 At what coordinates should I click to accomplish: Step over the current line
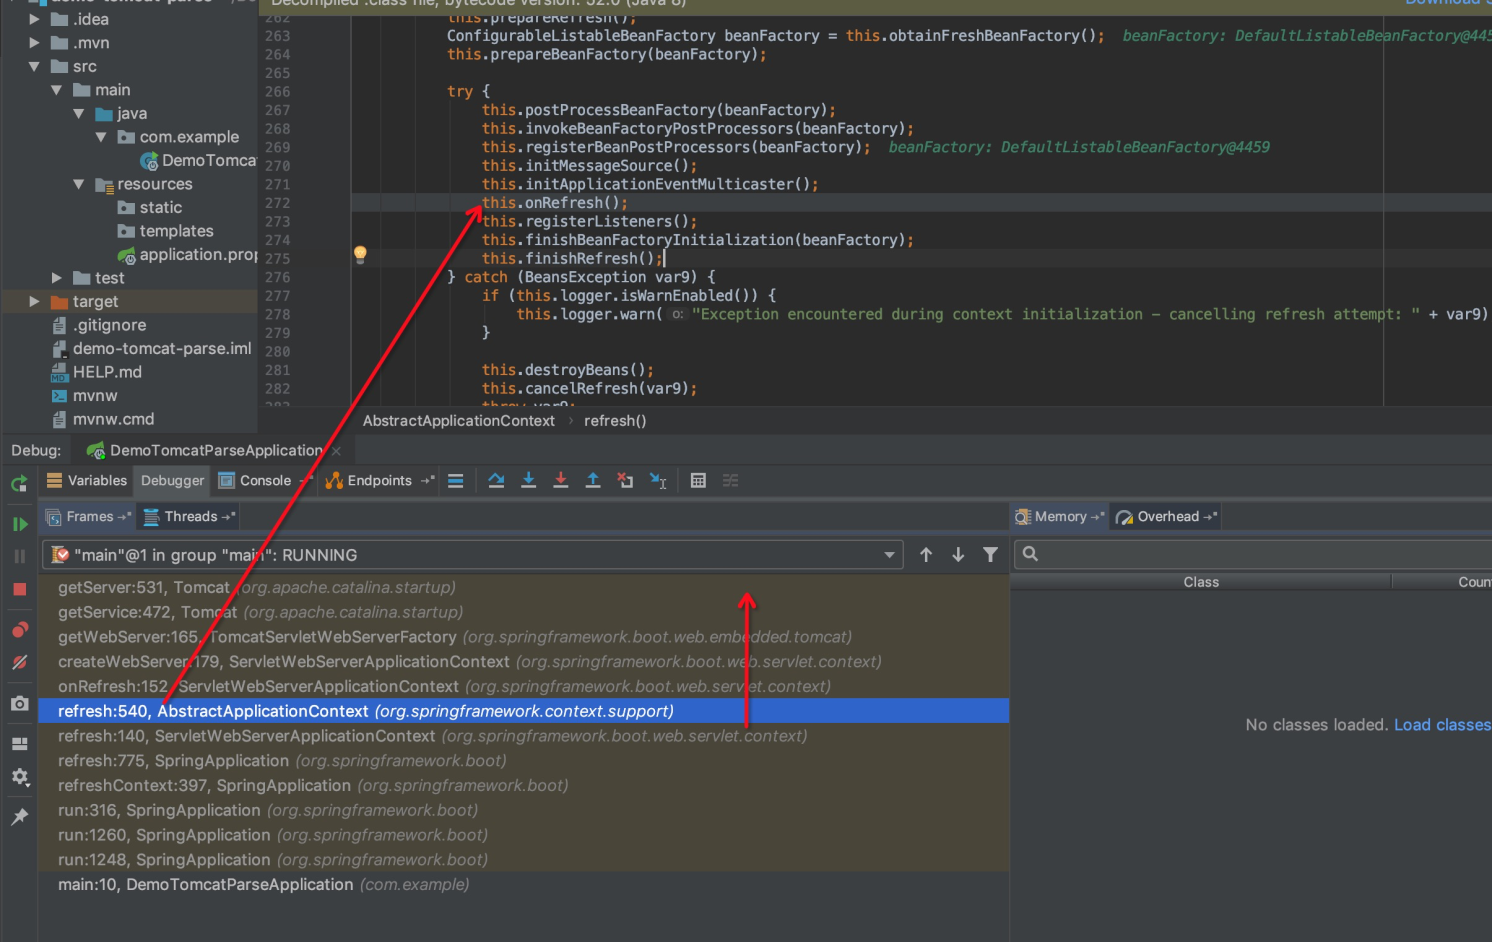click(x=496, y=481)
